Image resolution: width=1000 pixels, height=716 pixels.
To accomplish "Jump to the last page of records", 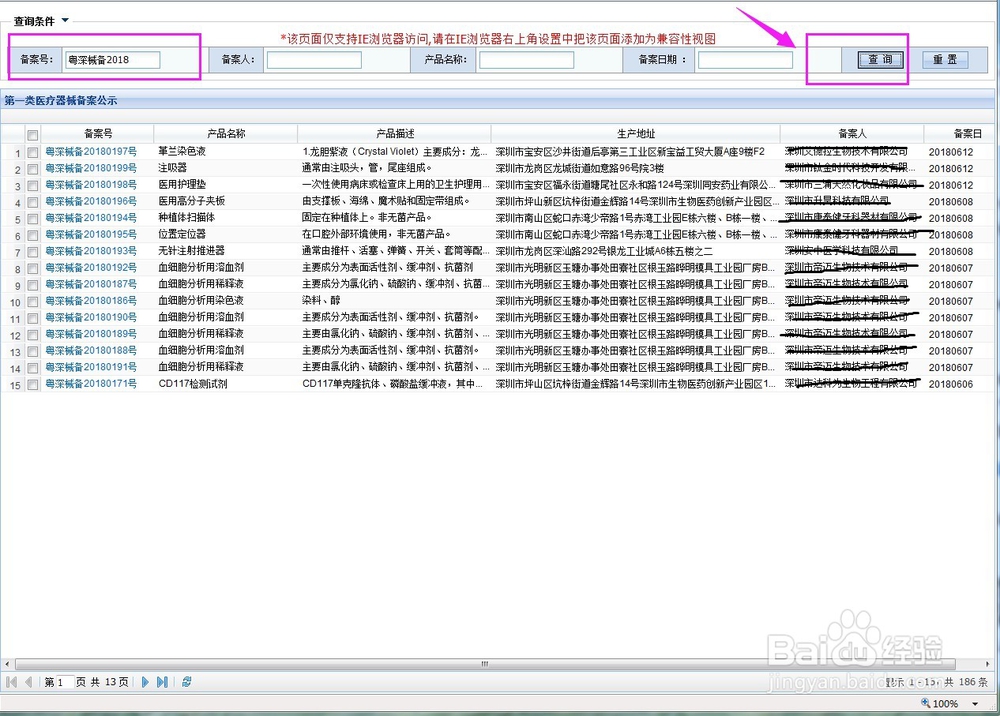I will [x=163, y=681].
